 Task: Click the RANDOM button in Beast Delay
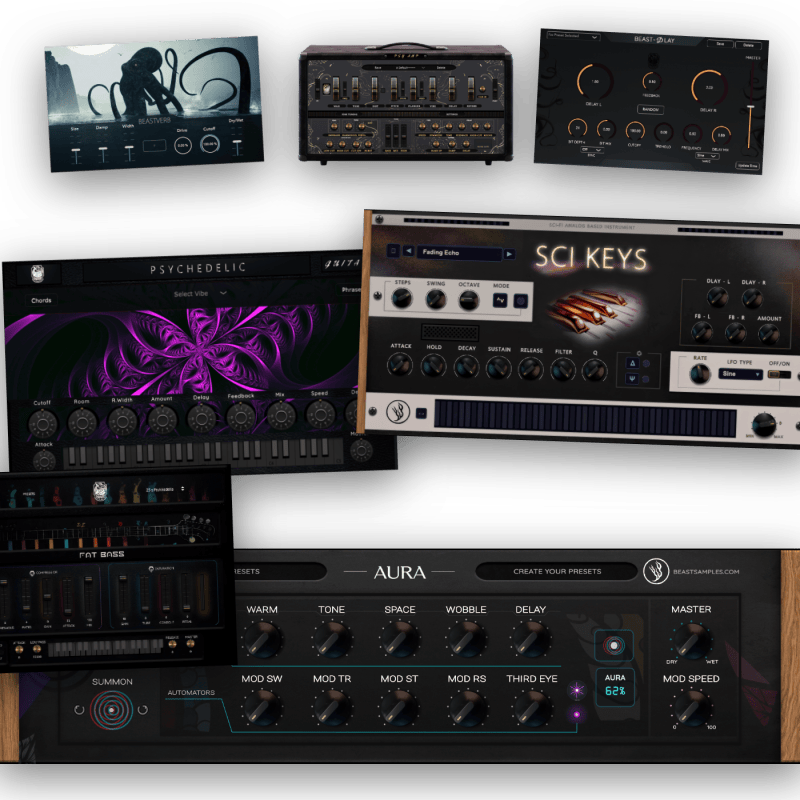[x=650, y=109]
